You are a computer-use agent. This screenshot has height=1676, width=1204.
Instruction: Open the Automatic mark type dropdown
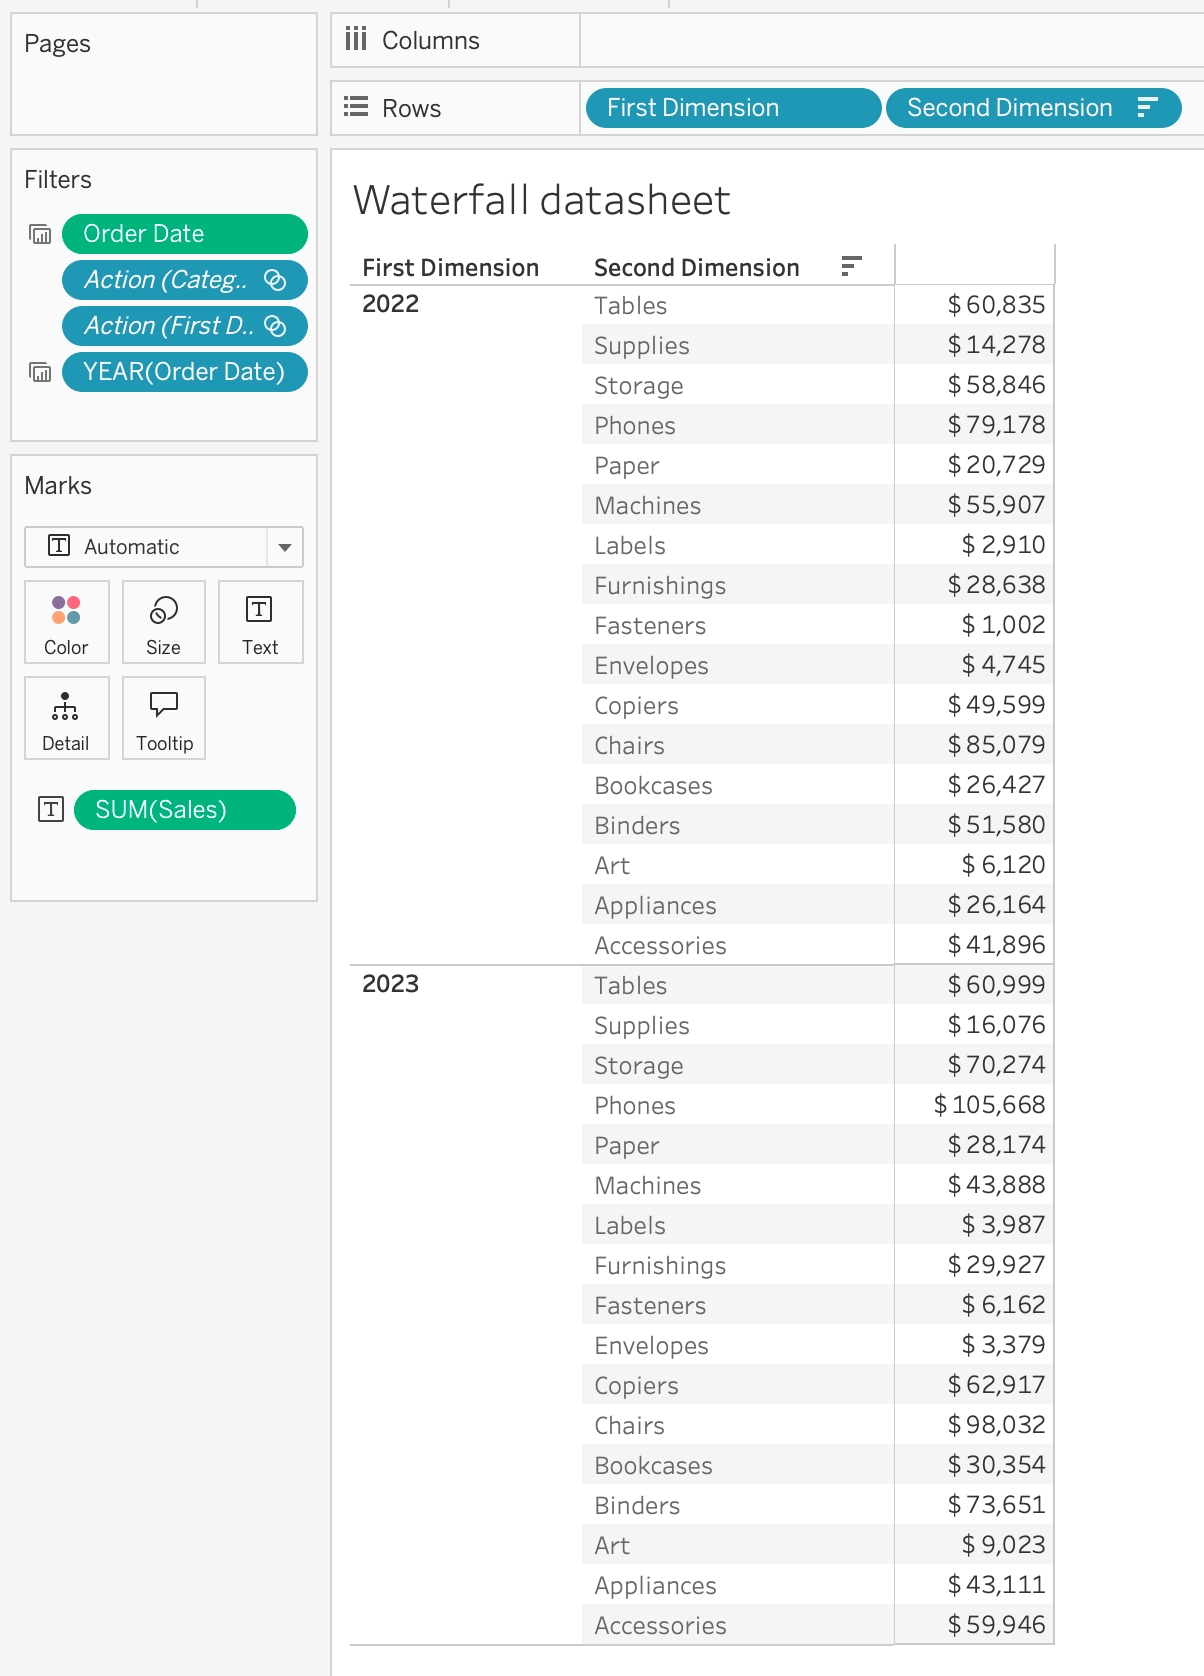click(x=284, y=547)
